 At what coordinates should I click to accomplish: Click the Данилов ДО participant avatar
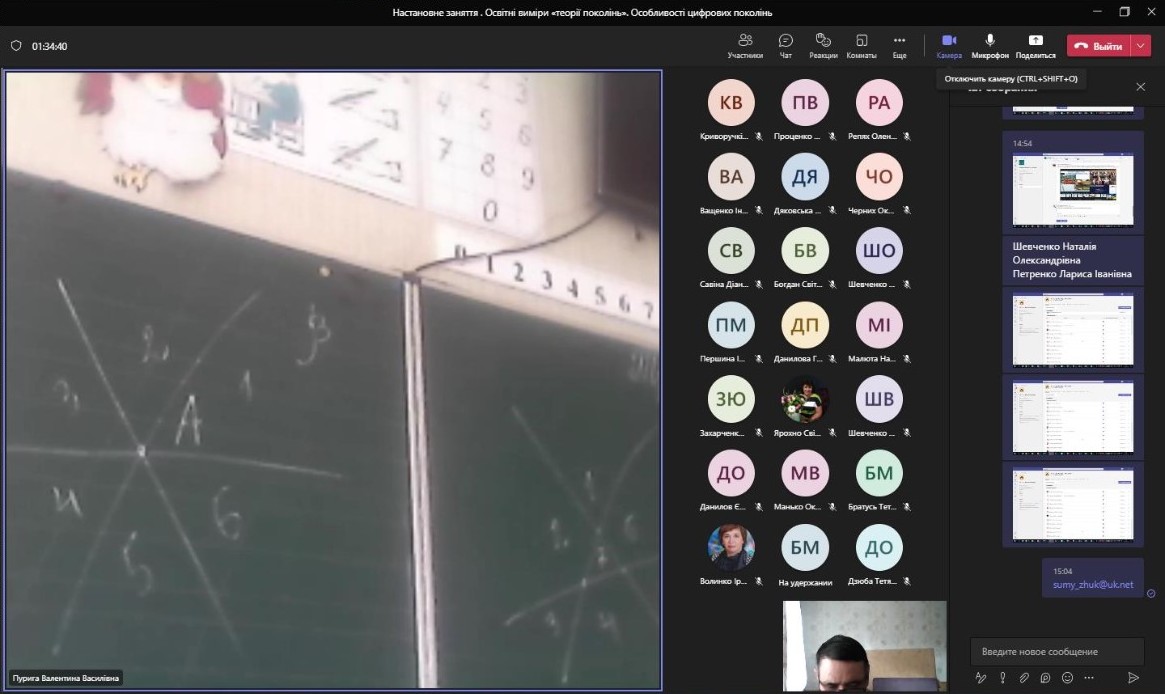click(x=731, y=473)
